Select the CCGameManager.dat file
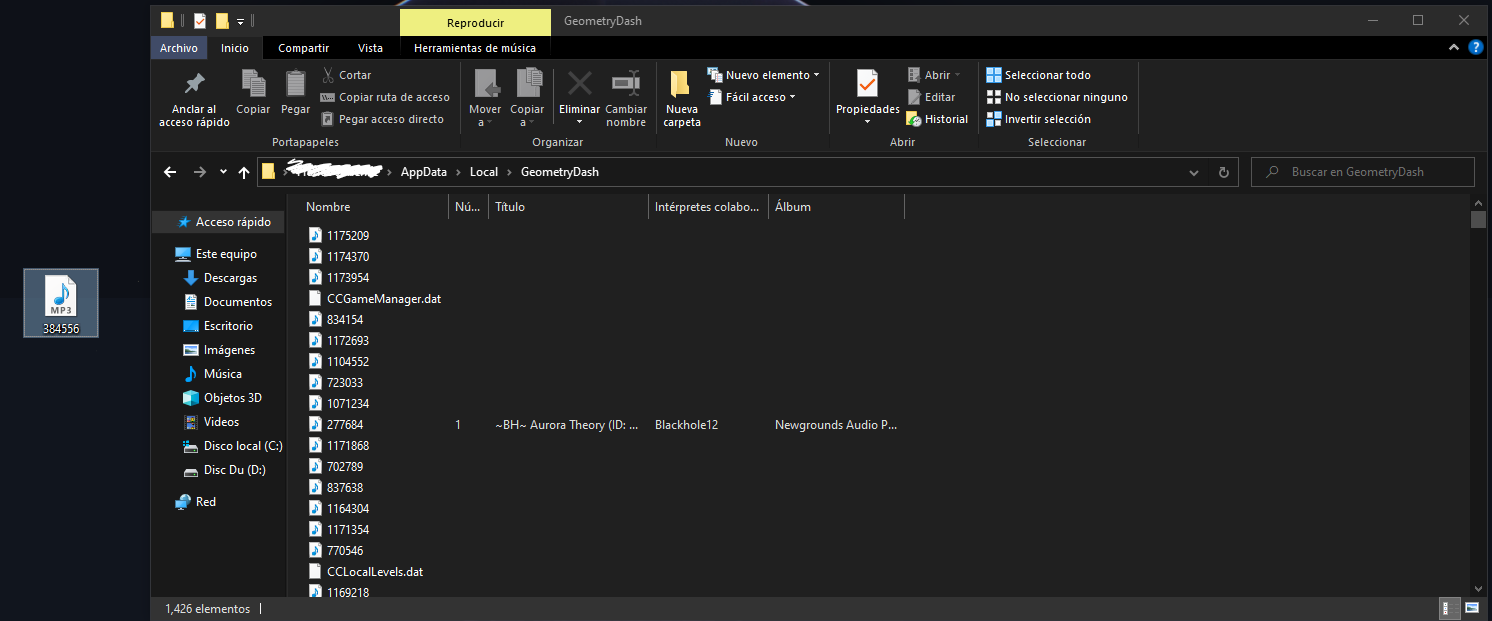Viewport: 1492px width, 621px height. (x=375, y=299)
